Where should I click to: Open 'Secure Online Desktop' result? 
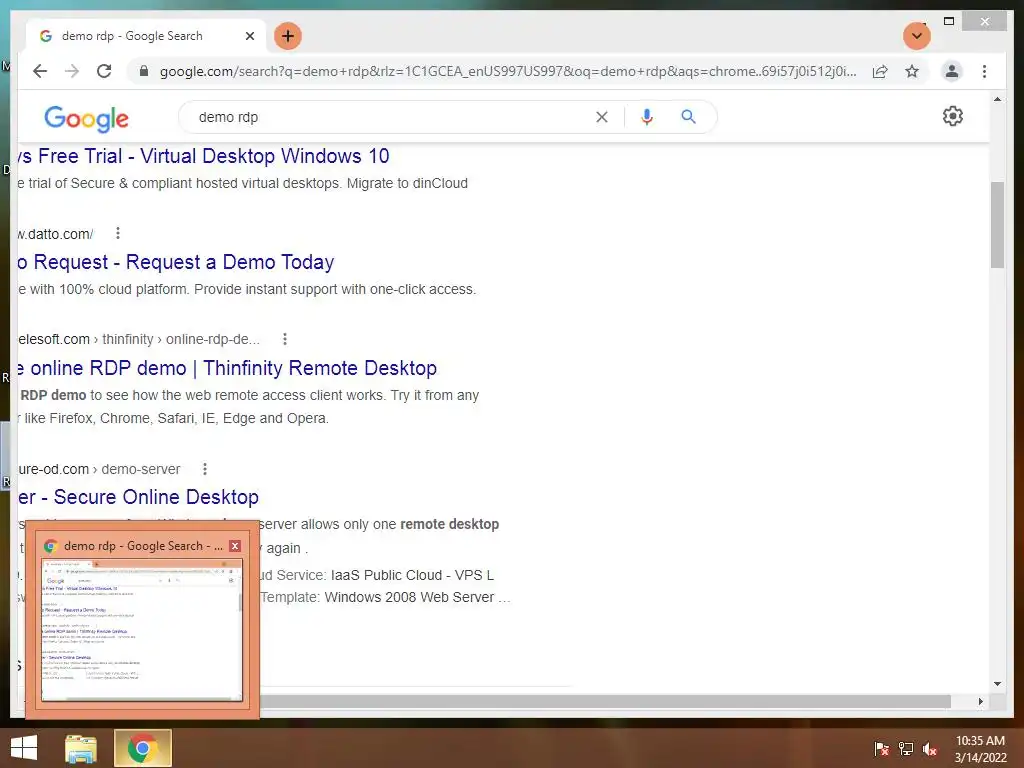pos(139,497)
